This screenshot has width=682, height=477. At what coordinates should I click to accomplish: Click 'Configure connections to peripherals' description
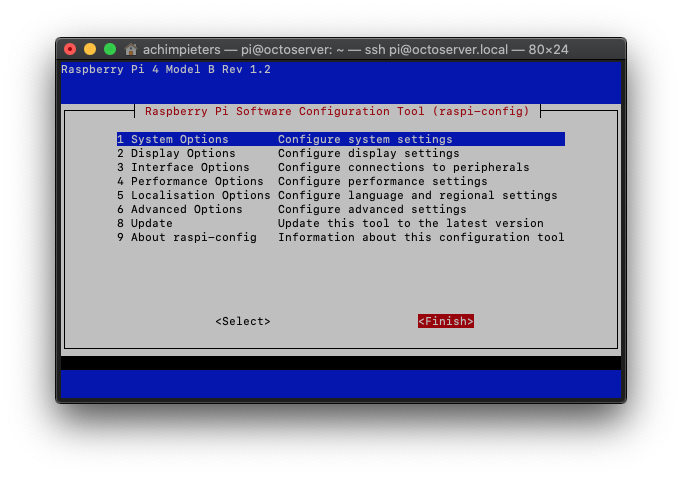404,167
